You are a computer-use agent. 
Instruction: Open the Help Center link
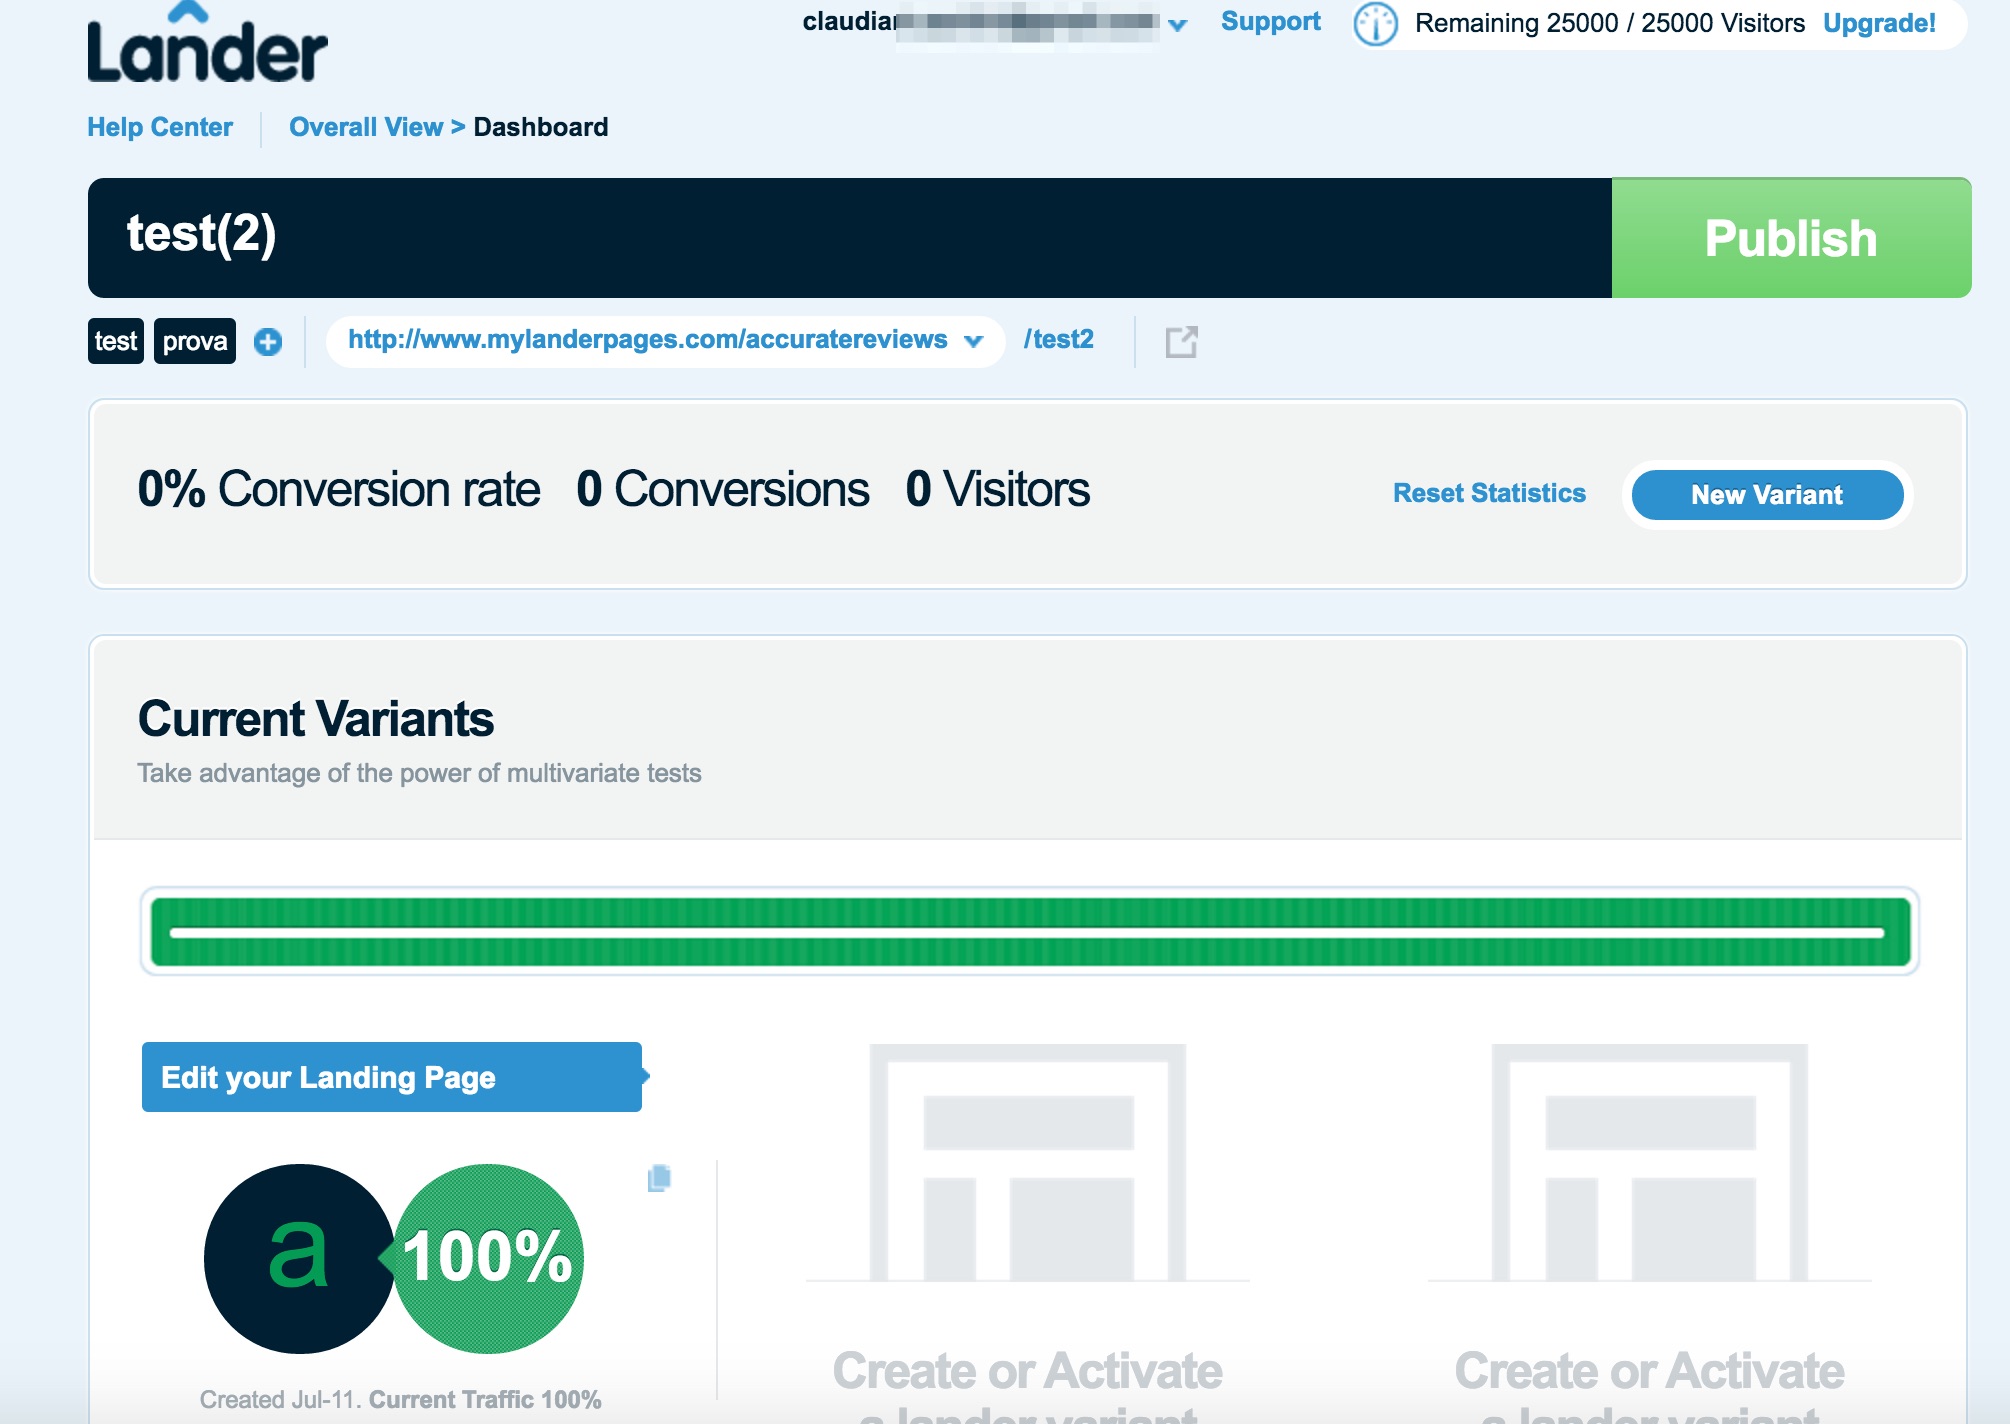tap(160, 127)
